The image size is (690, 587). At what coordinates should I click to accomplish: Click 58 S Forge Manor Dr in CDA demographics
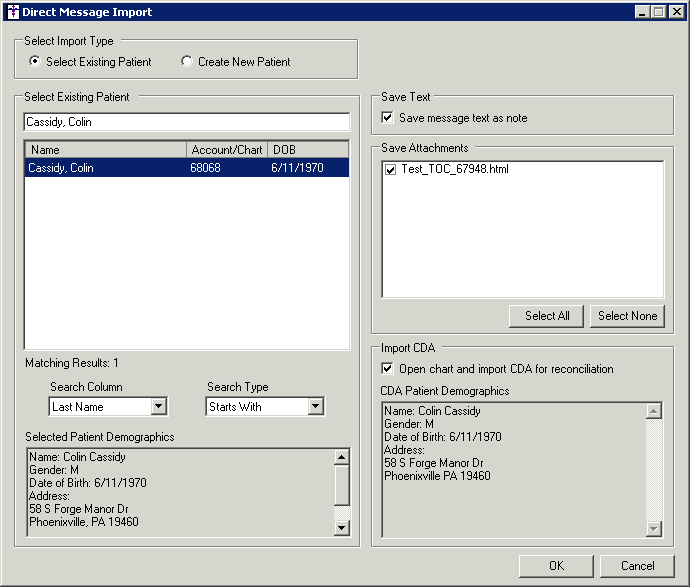click(434, 463)
